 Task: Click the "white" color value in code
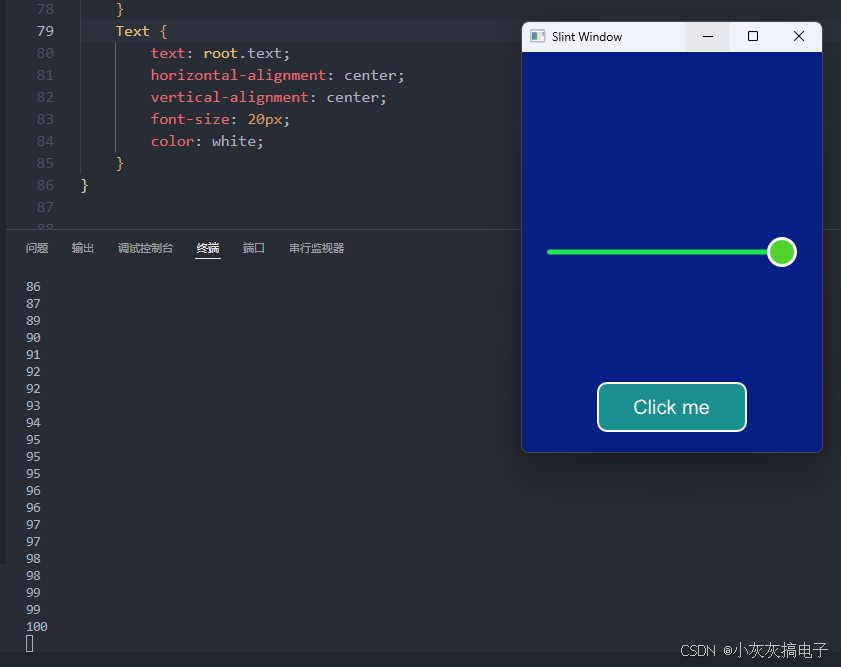click(x=234, y=141)
